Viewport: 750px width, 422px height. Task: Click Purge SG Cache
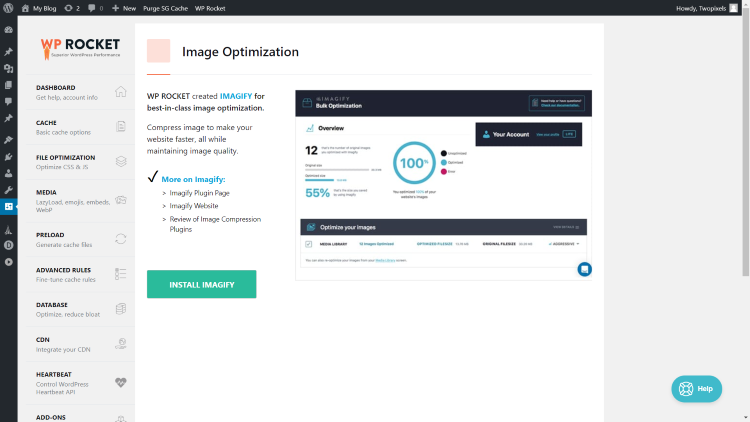click(x=165, y=8)
